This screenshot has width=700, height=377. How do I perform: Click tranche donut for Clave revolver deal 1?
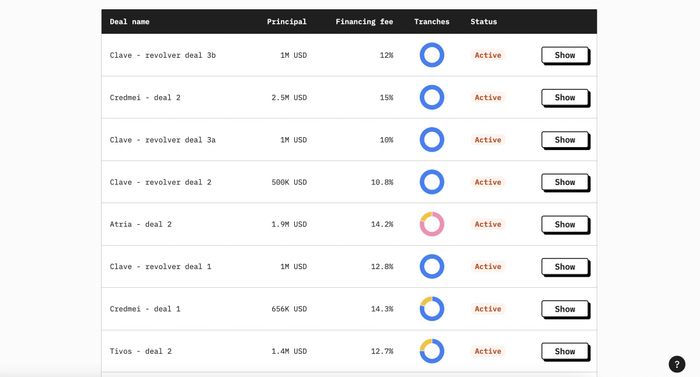pos(432,267)
